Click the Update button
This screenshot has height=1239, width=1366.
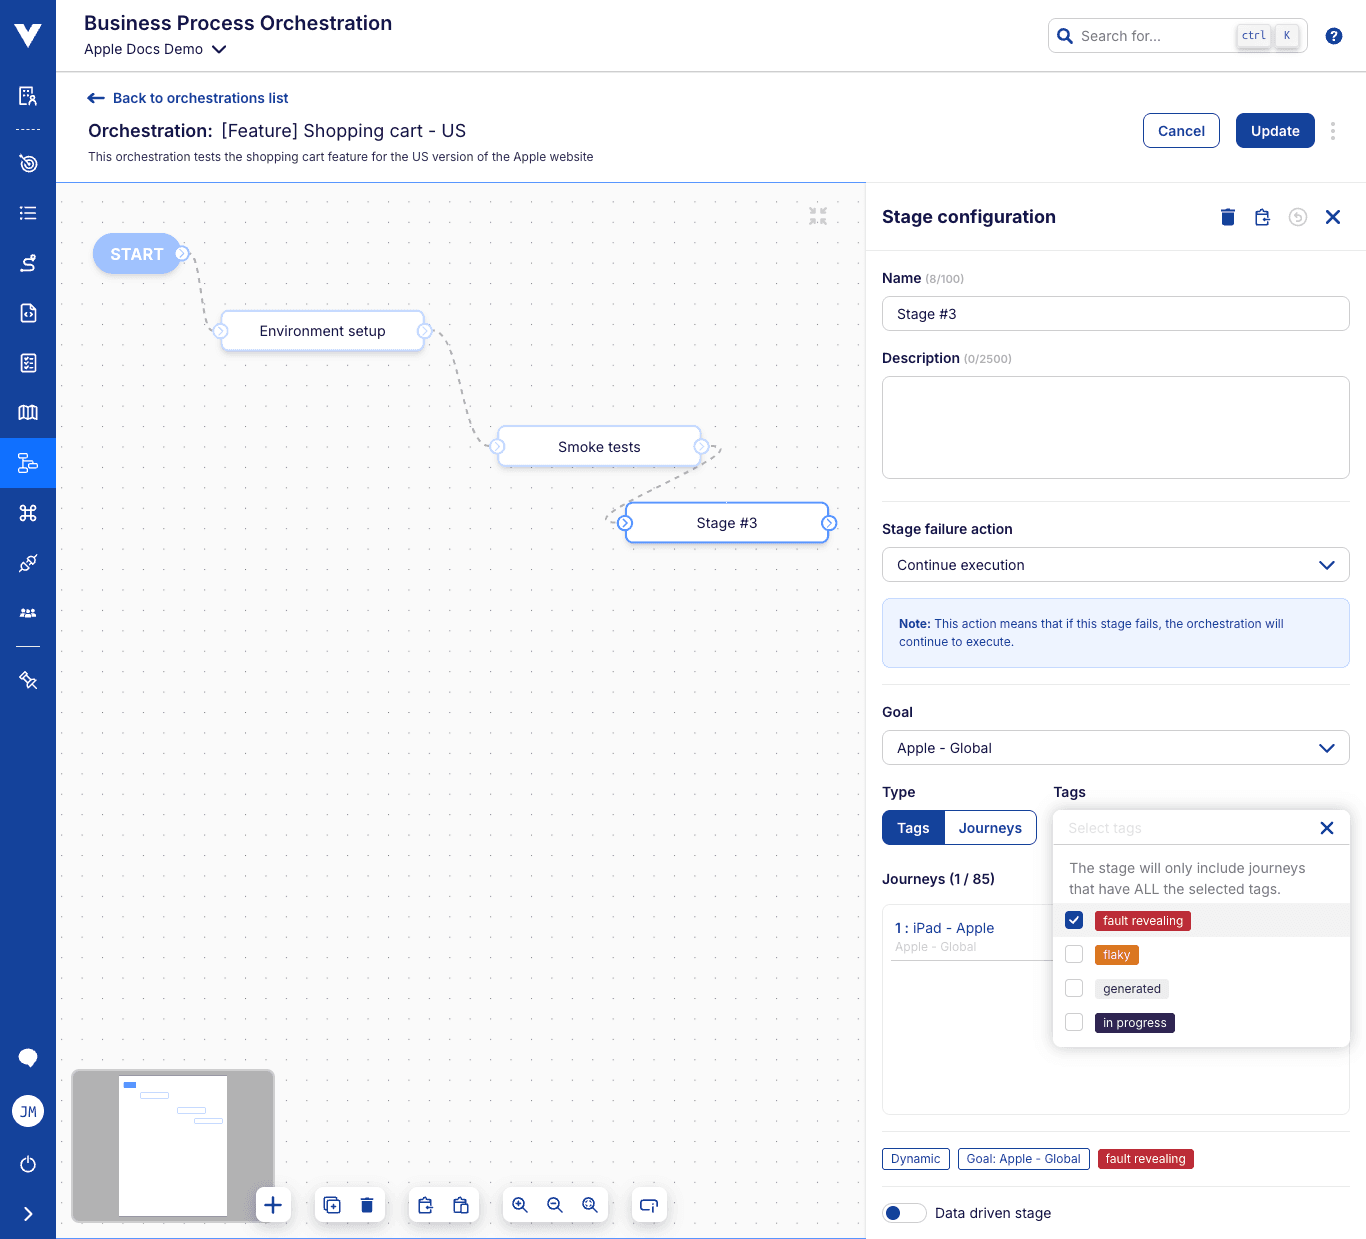pyautogui.click(x=1274, y=131)
